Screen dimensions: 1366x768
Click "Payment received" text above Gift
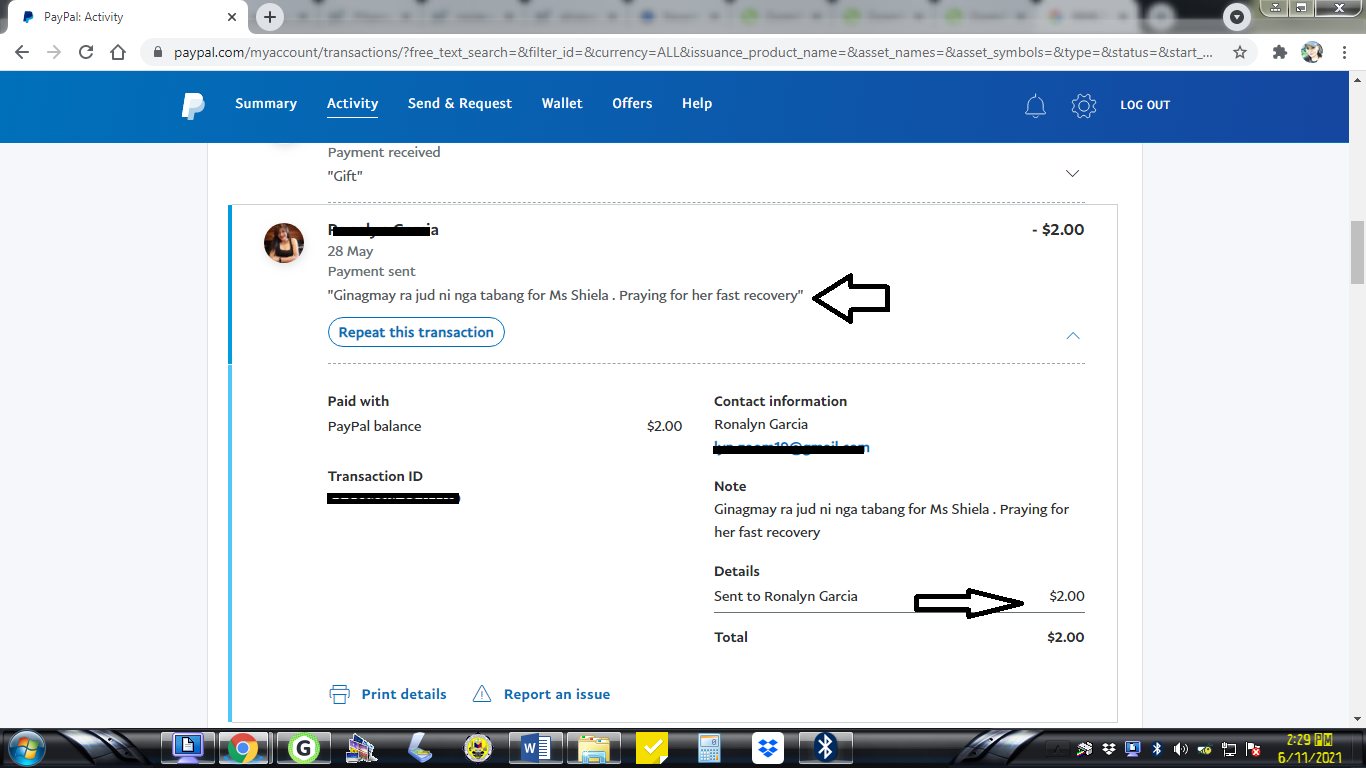(384, 152)
